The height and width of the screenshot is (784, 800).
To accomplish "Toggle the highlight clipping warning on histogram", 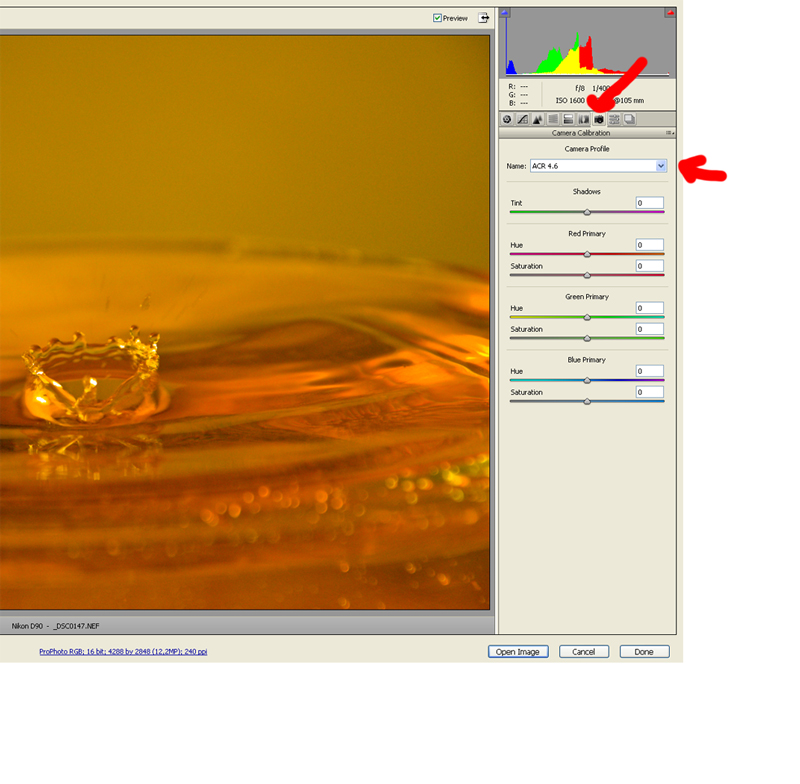I will 670,13.
